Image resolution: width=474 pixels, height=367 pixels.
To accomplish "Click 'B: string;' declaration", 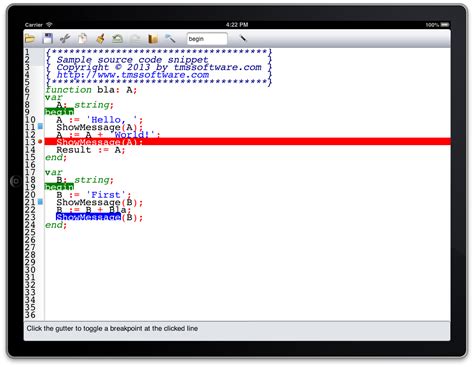I will tap(85, 180).
